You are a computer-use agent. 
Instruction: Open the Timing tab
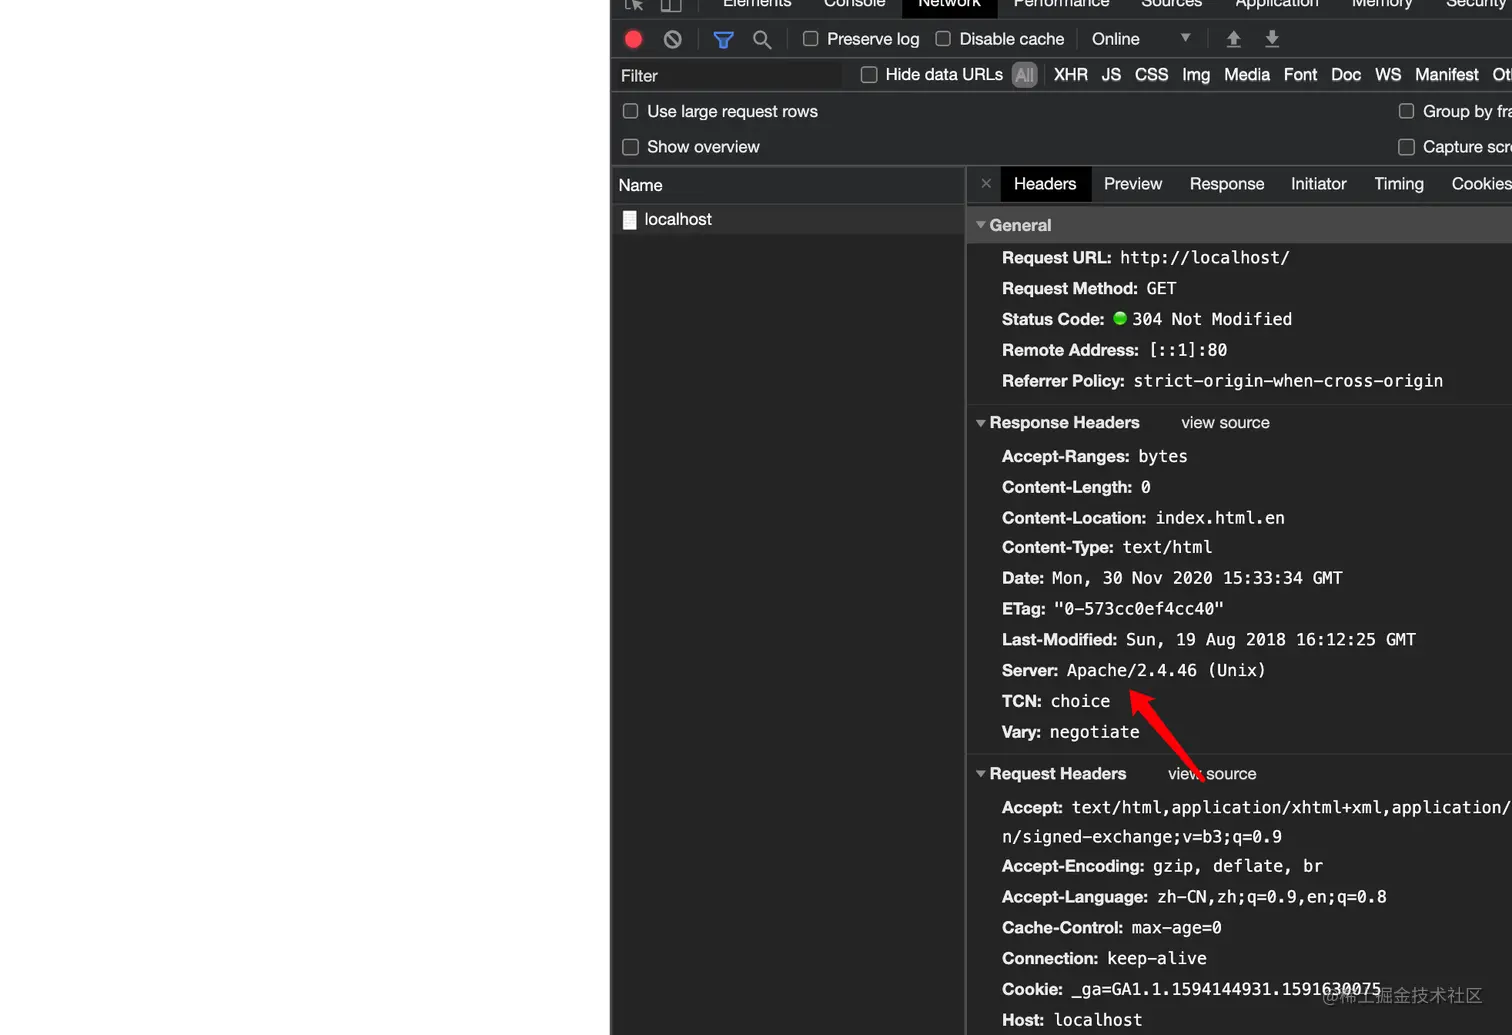click(1399, 184)
